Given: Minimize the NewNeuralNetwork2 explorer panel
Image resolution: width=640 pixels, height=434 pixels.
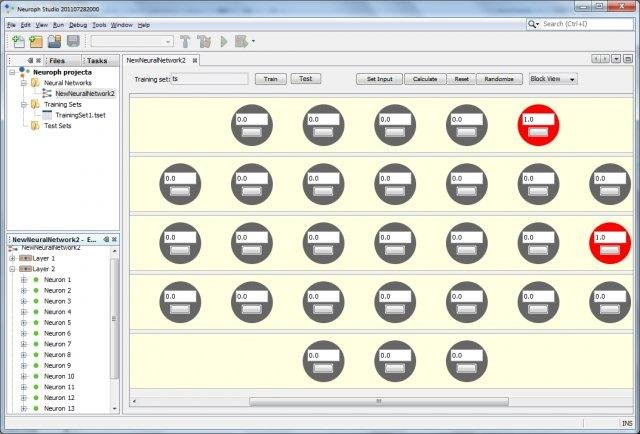Looking at the screenshot, I should coord(106,239).
